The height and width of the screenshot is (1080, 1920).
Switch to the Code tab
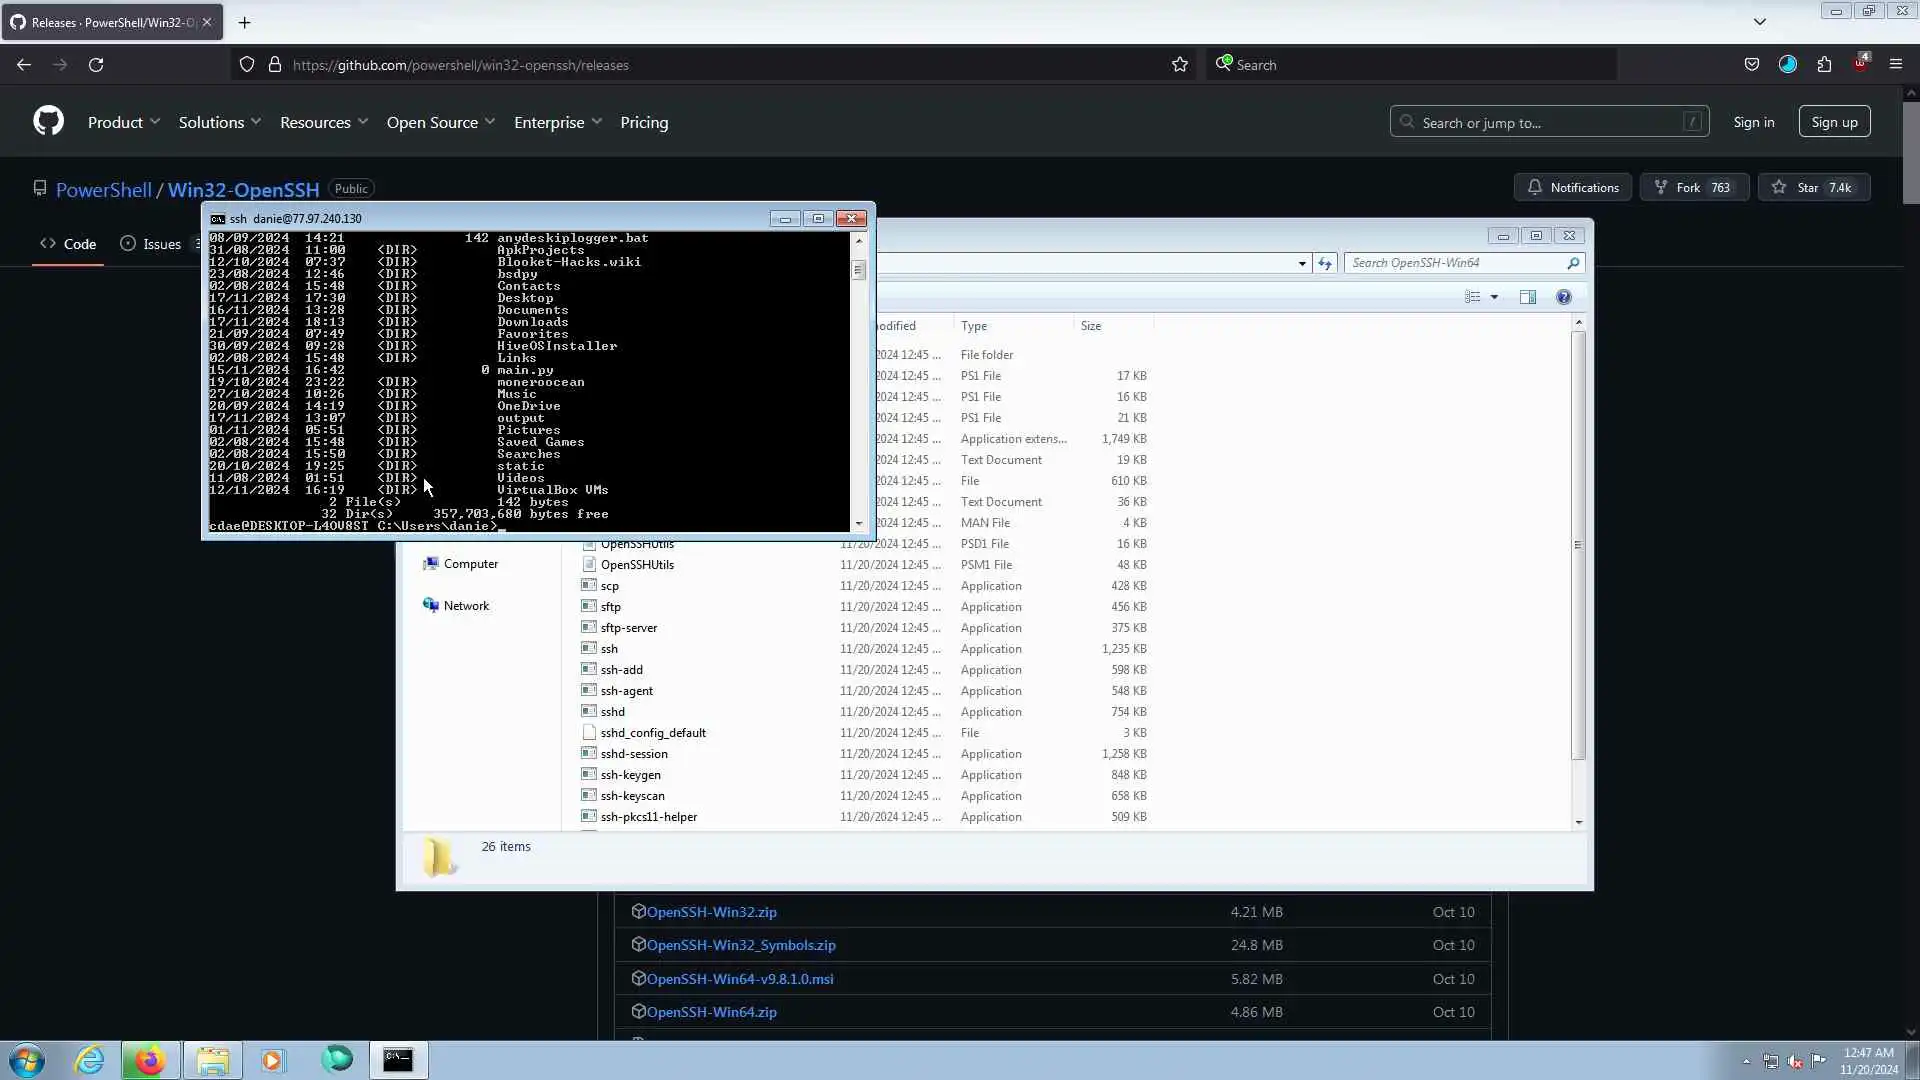click(68, 244)
